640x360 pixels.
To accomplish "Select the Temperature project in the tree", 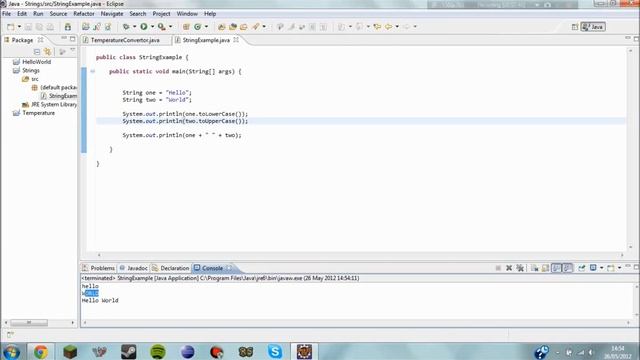I will coord(38,113).
